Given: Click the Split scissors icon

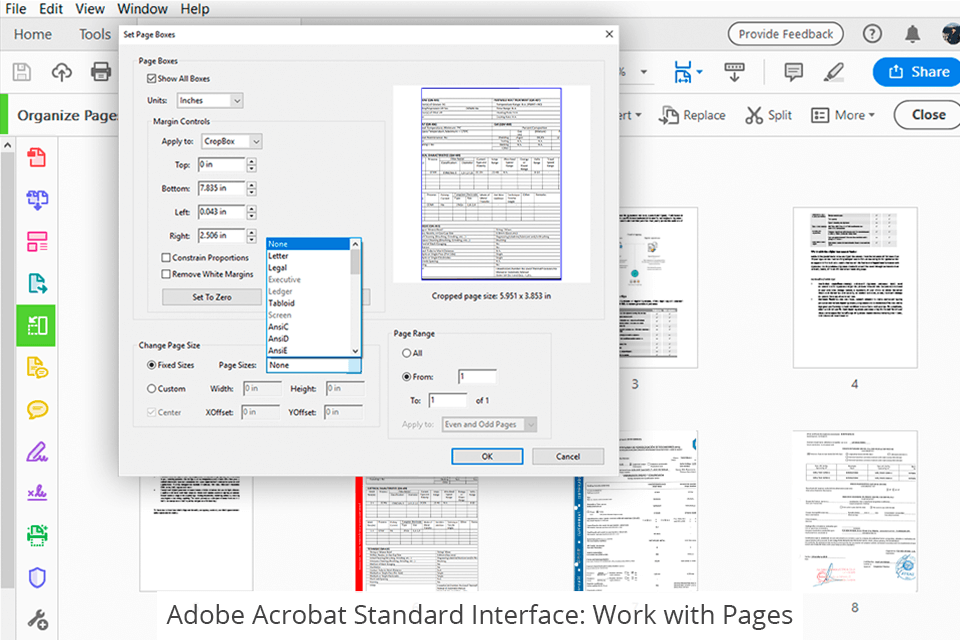Looking at the screenshot, I should click(754, 115).
